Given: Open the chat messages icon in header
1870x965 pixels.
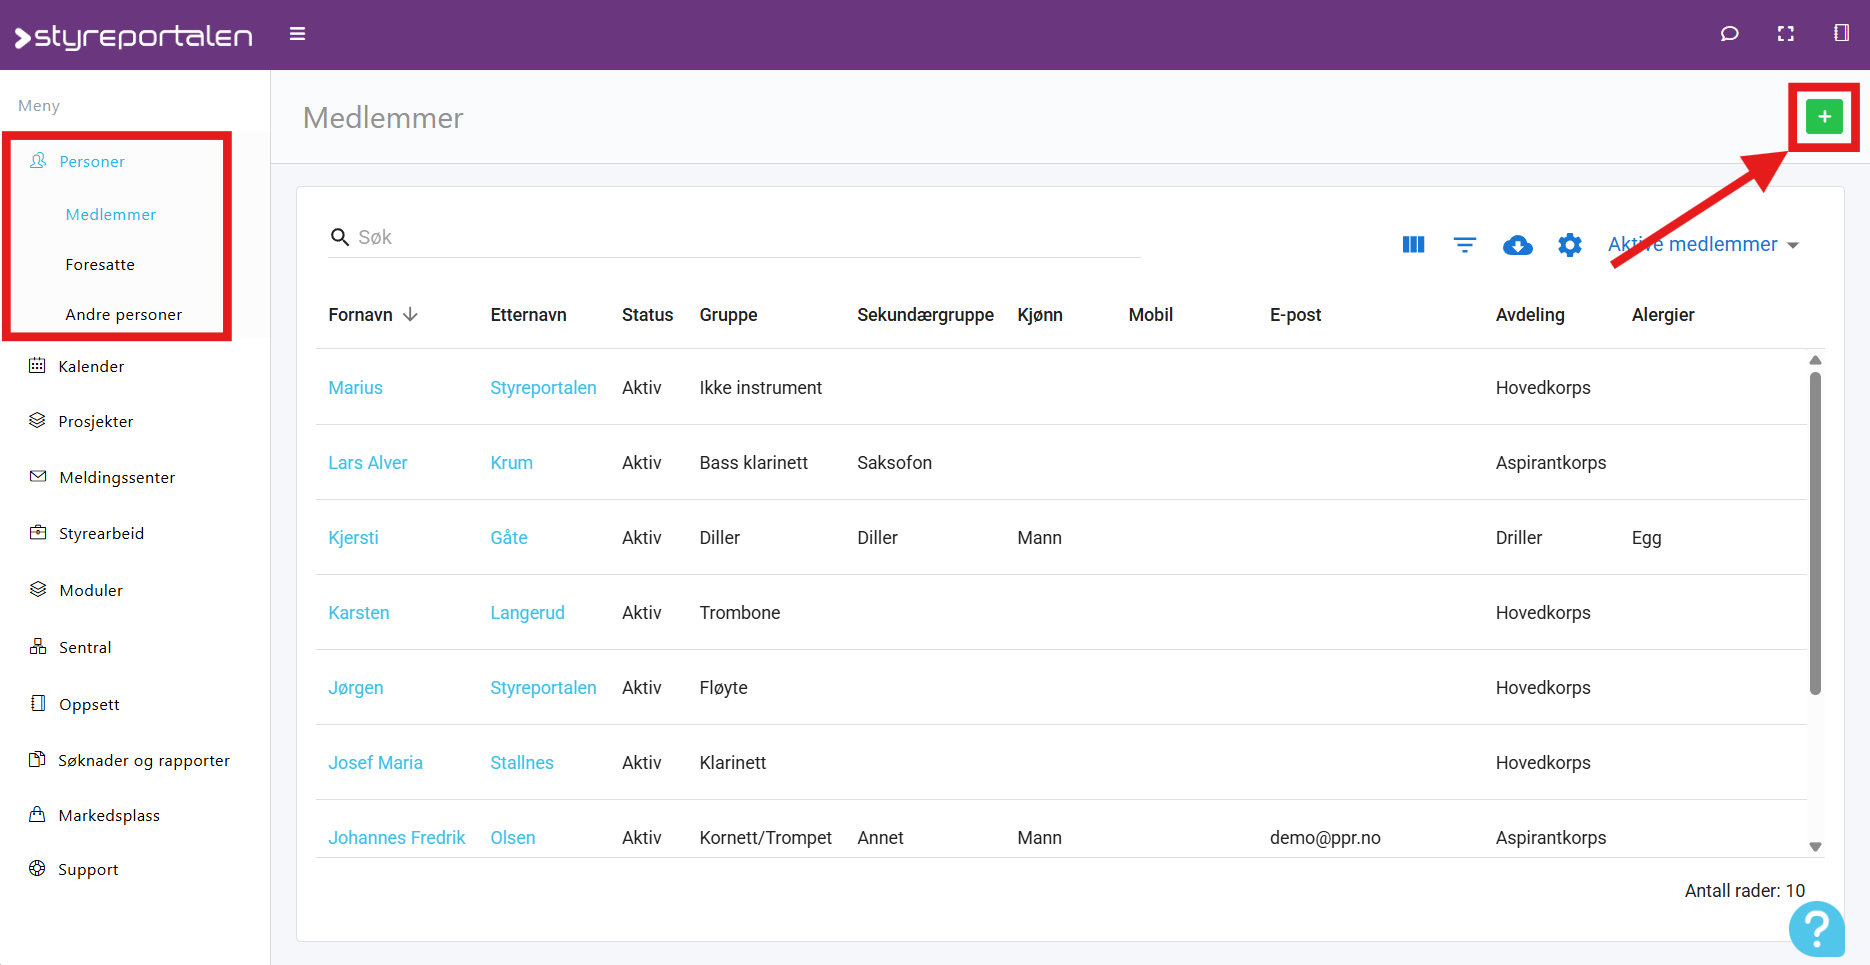Looking at the screenshot, I should [1729, 34].
